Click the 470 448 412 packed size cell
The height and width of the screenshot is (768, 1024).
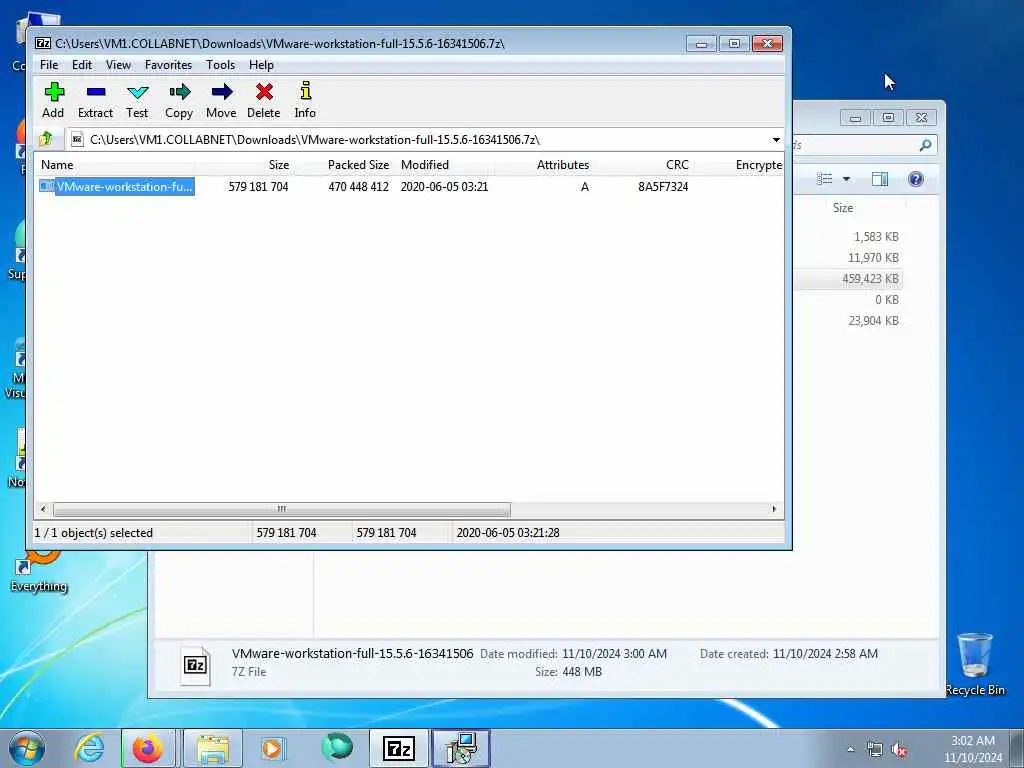point(358,187)
